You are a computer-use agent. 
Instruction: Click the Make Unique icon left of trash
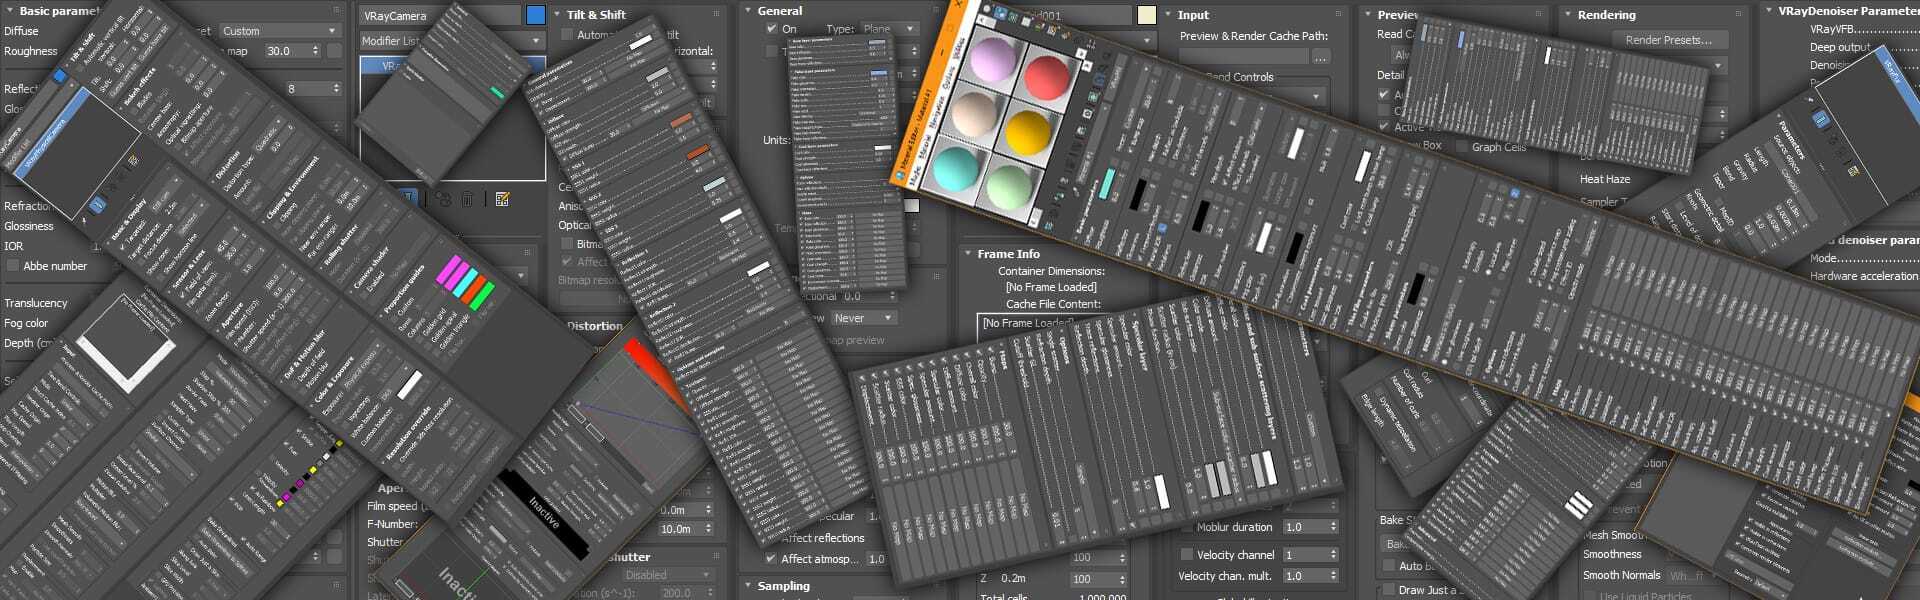(443, 199)
